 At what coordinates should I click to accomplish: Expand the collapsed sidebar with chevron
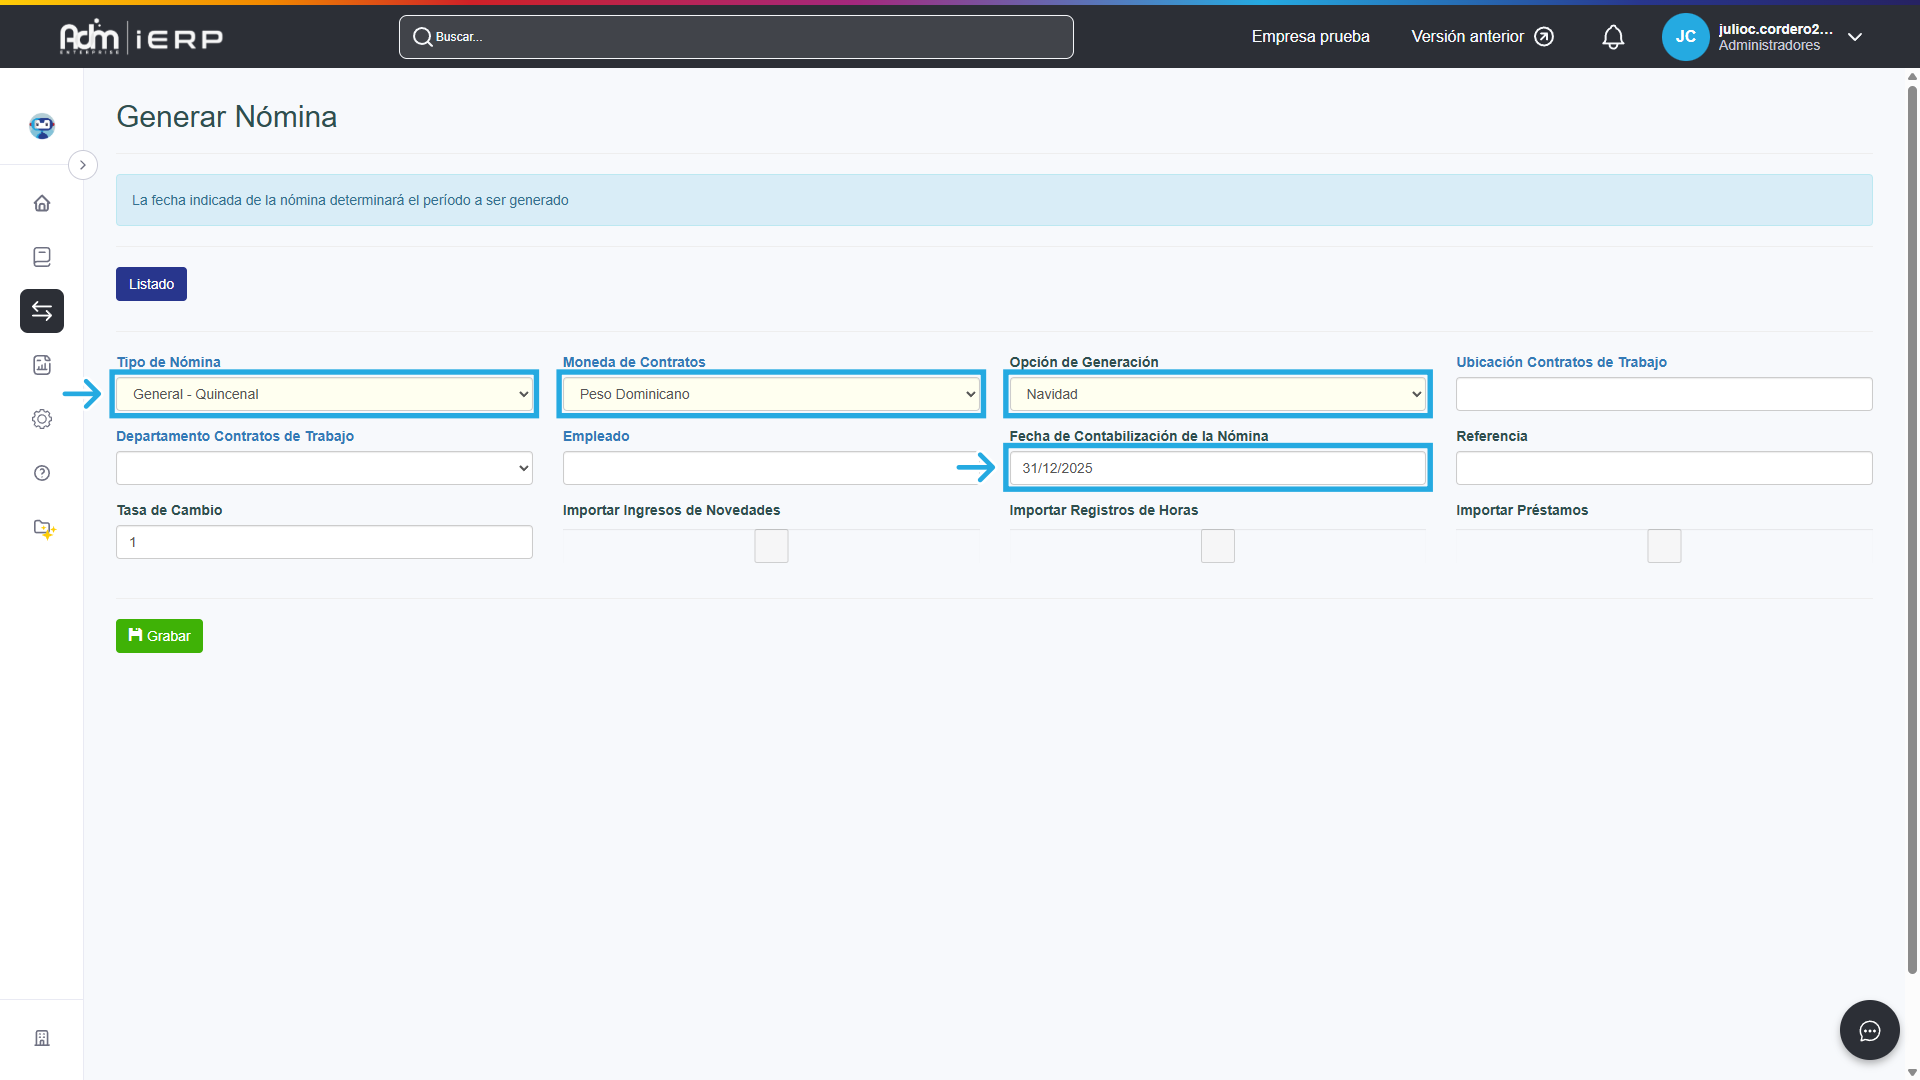83,165
